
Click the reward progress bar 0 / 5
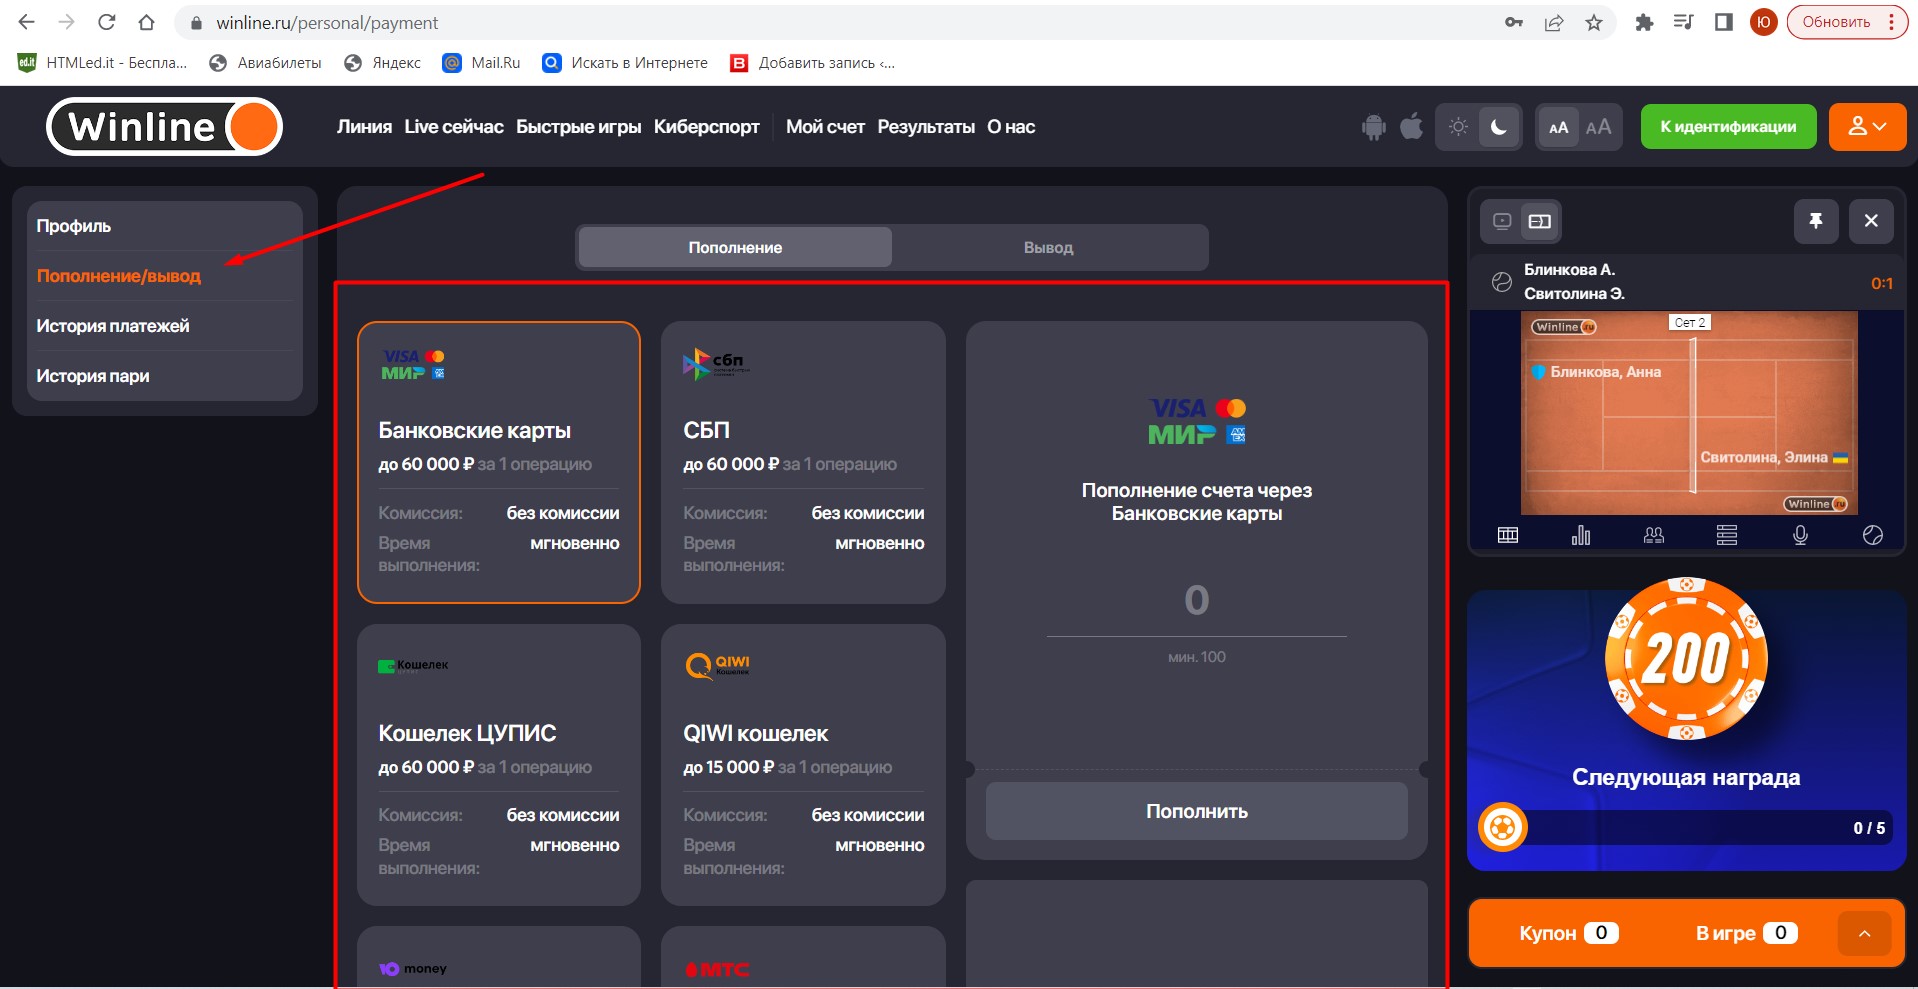tap(1686, 828)
